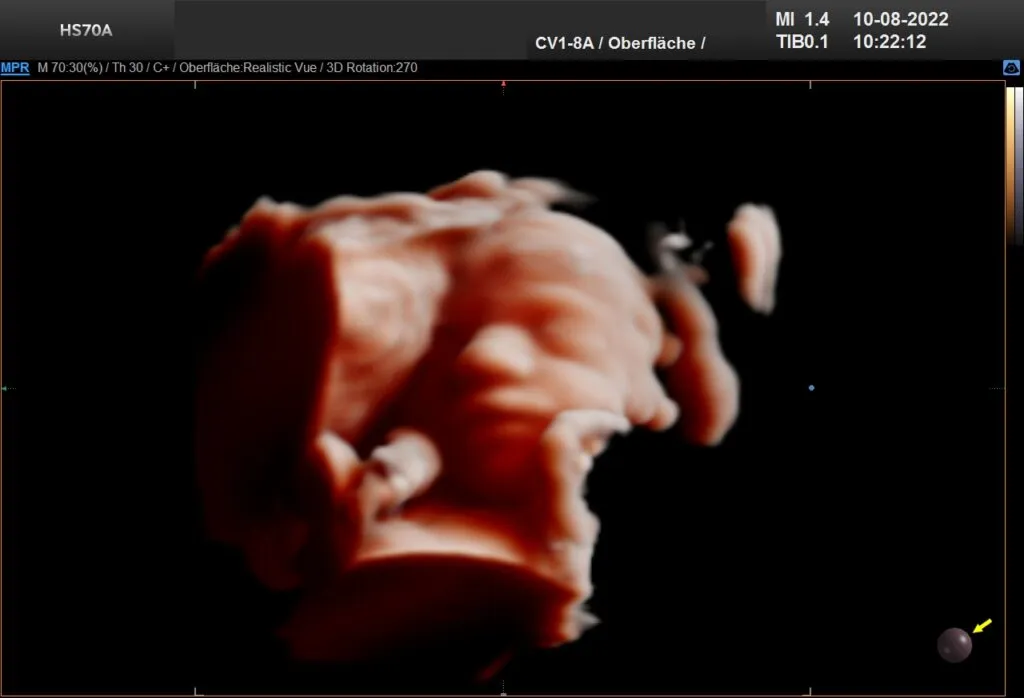Click the MPR link label
1024x698 pixels.
click(x=15, y=68)
